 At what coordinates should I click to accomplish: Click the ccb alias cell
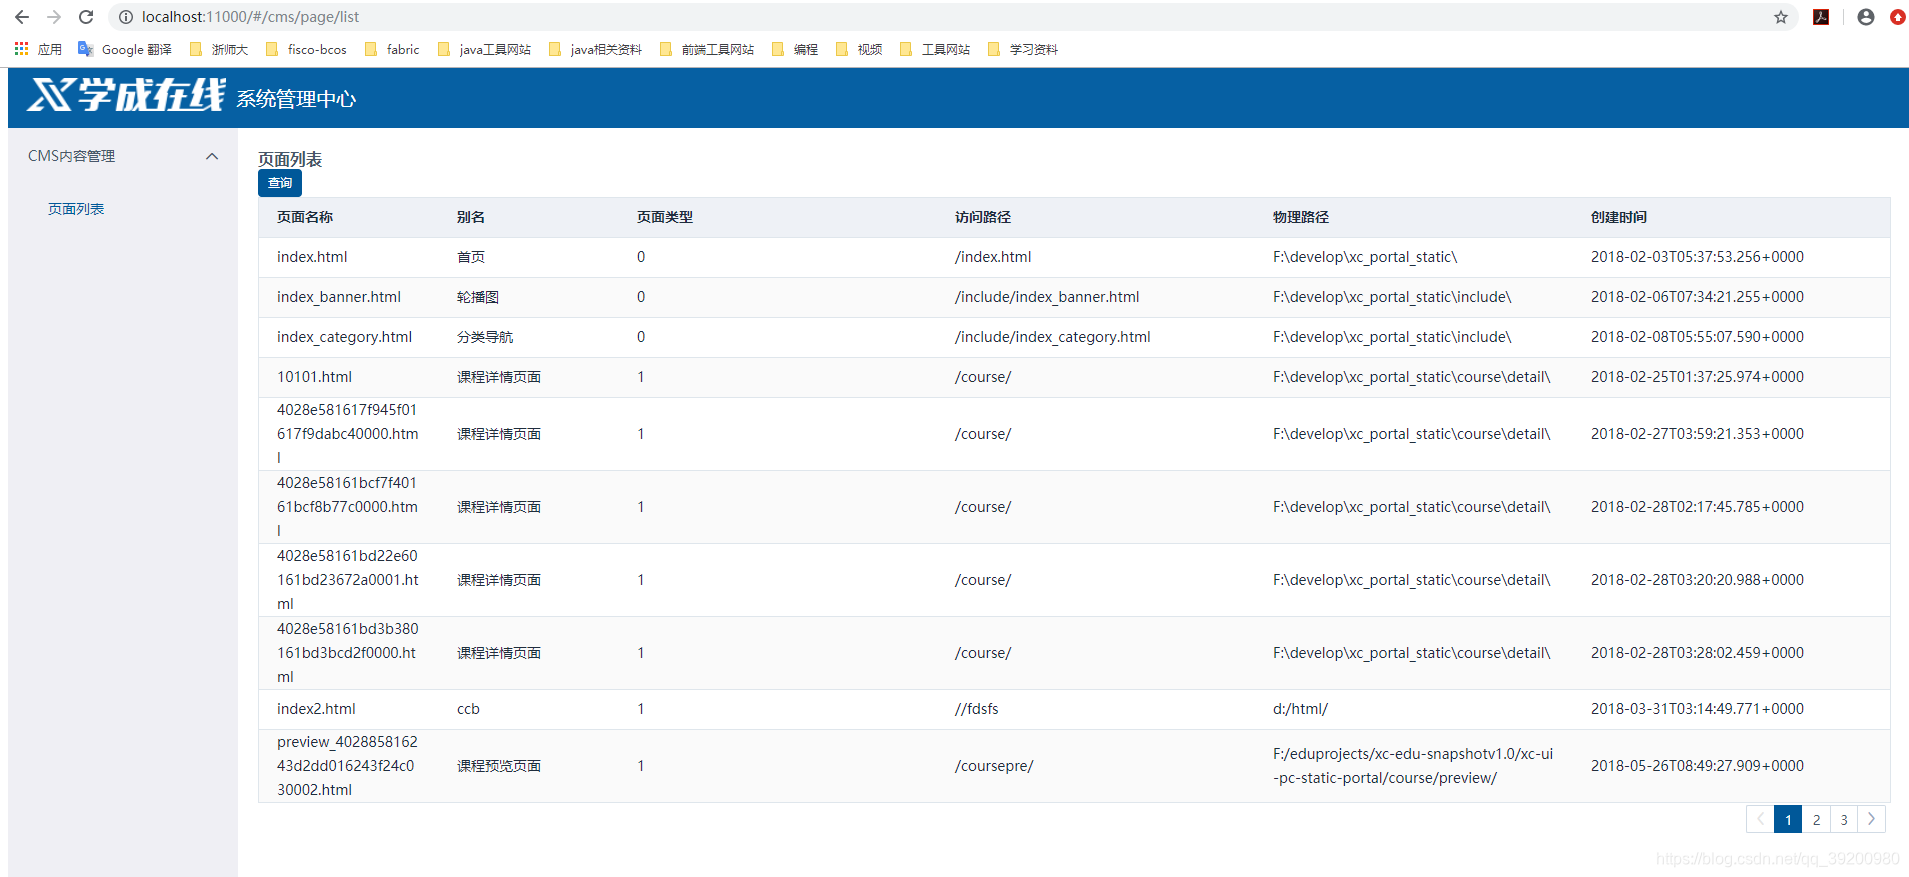[x=468, y=709]
